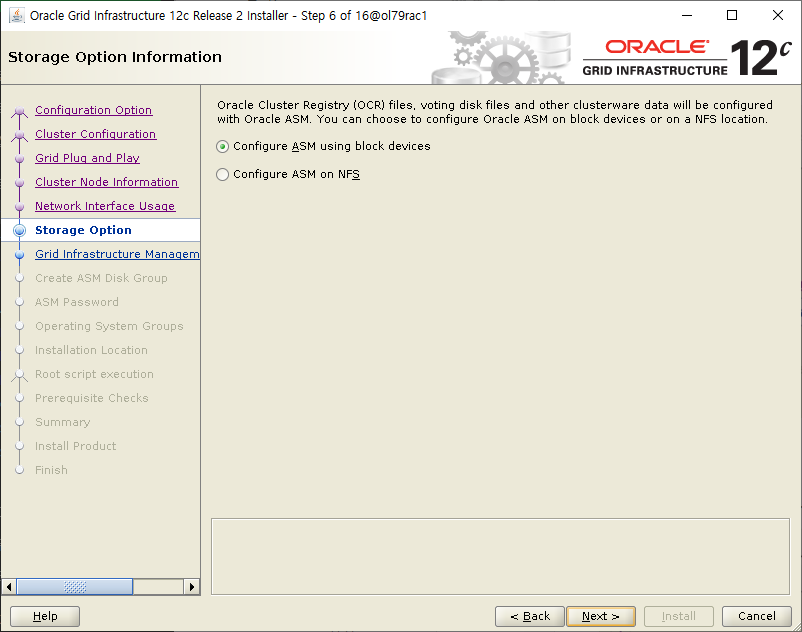
Task: Go to Network Interface Usage step
Action: [105, 206]
